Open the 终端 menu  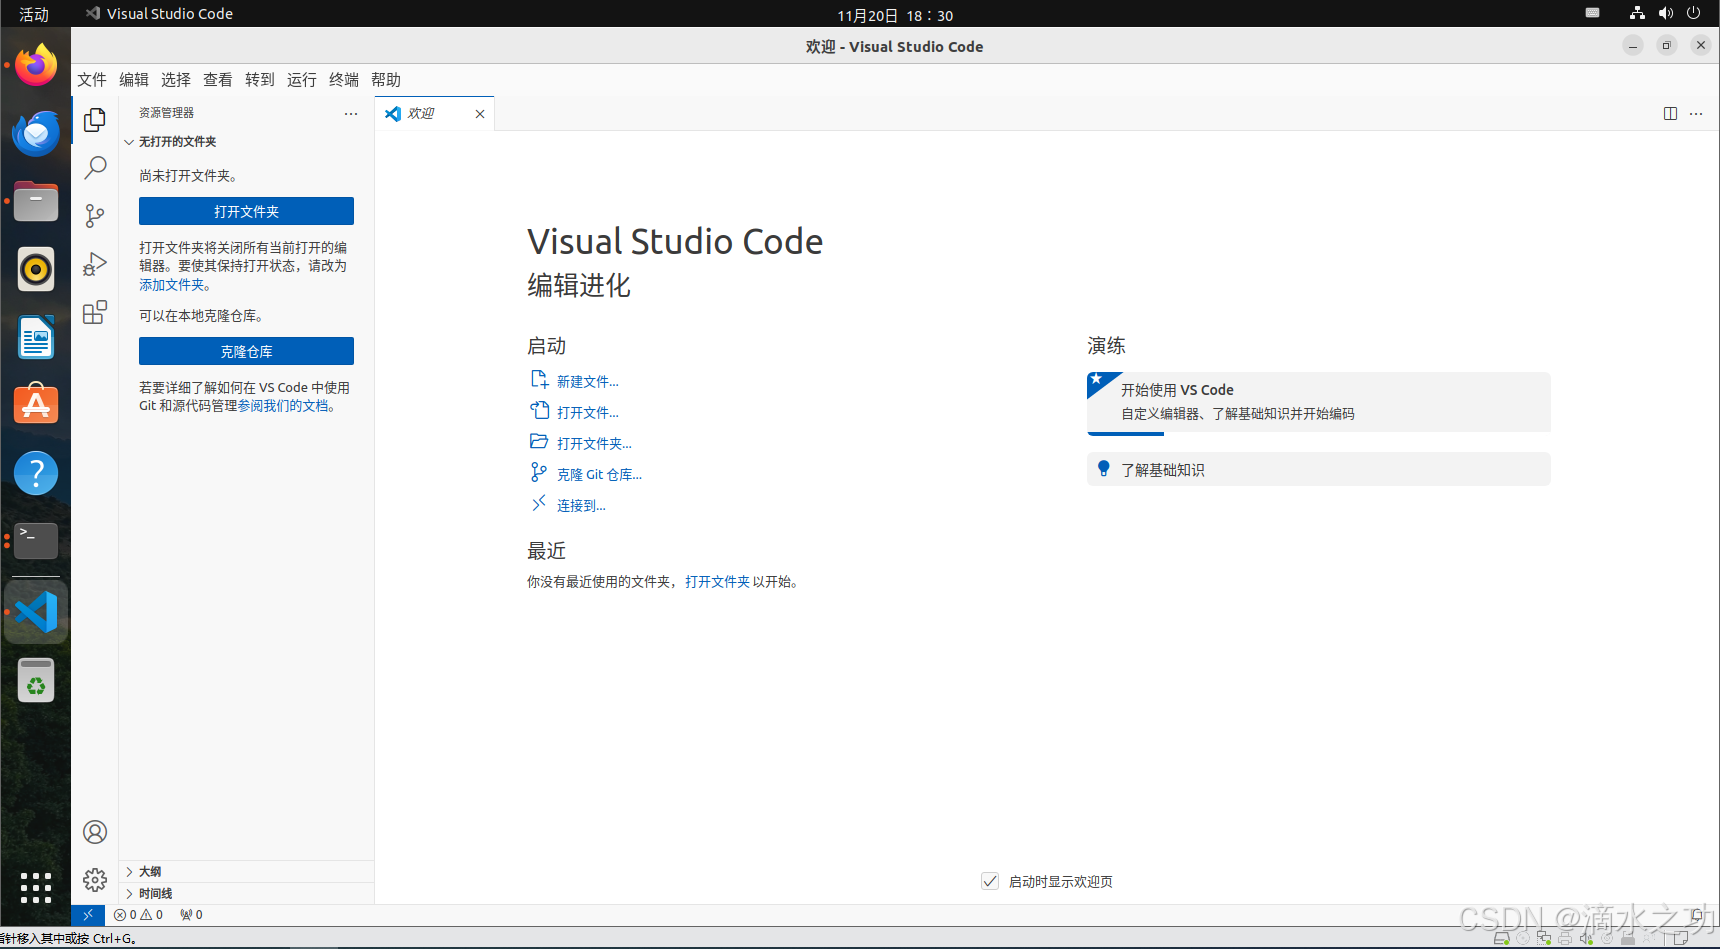[x=344, y=80]
